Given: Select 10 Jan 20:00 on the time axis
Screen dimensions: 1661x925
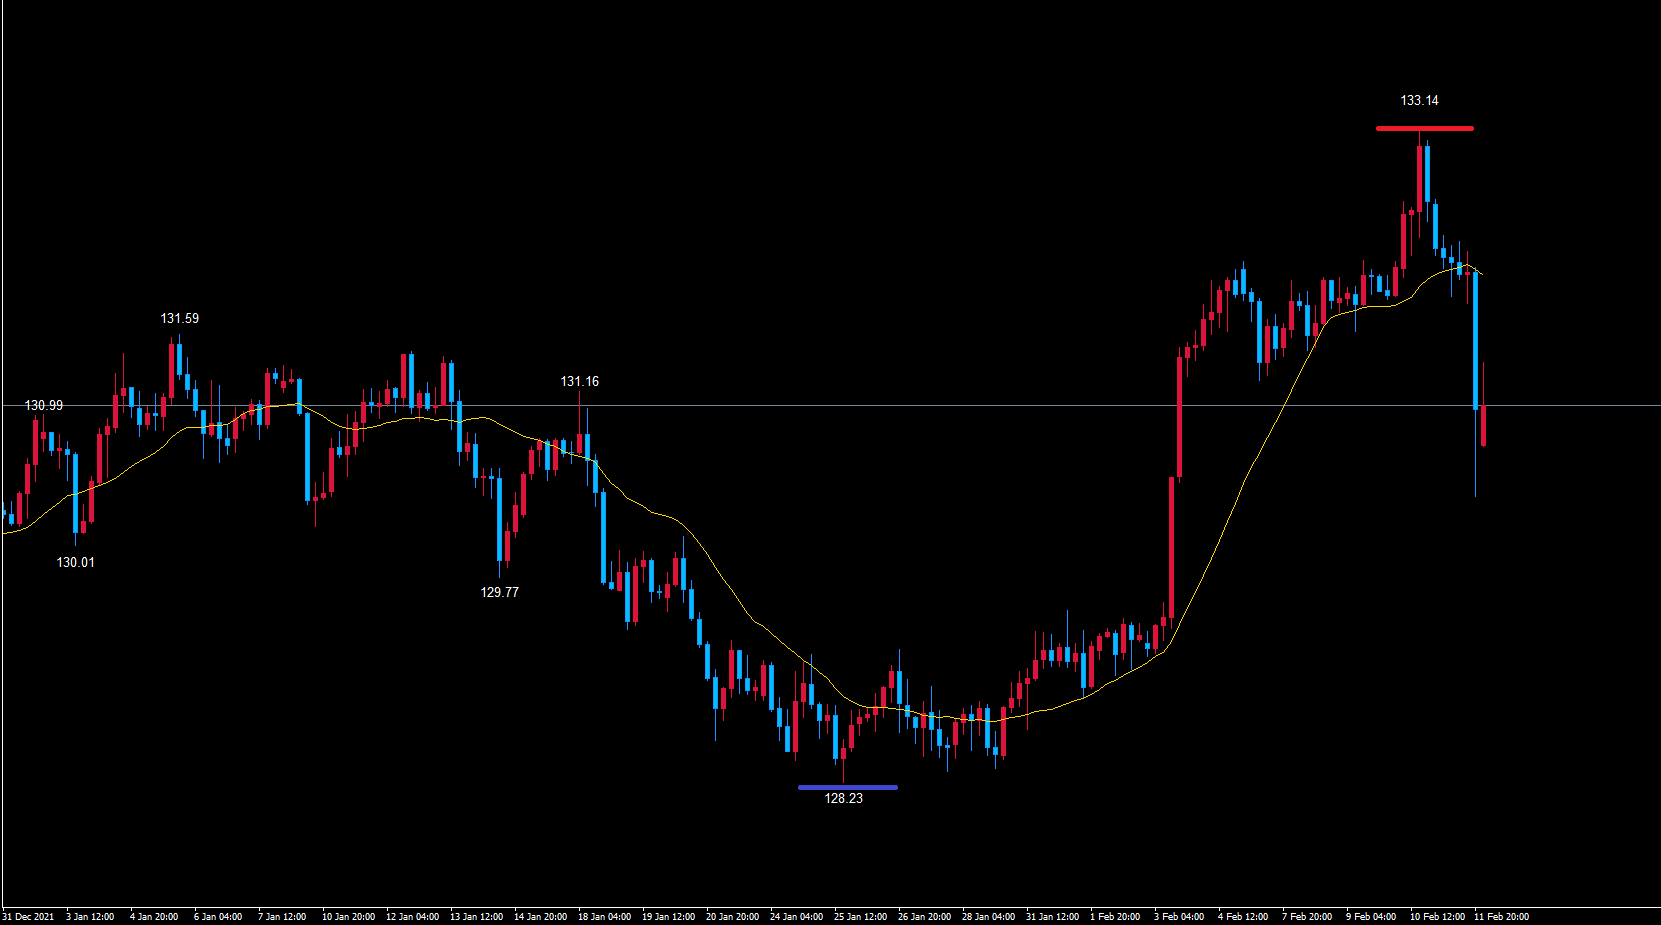Looking at the screenshot, I should 348,917.
